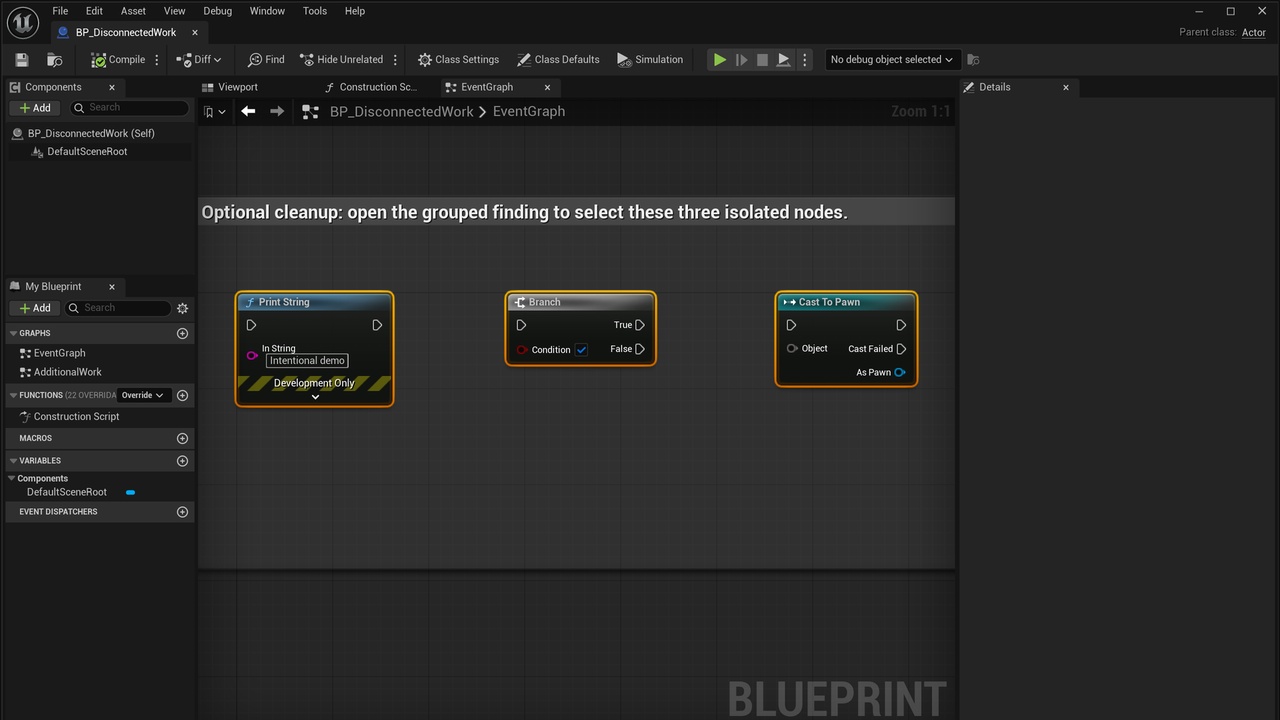Viewport: 1280px width, 720px height.
Task: Close the My Blueprint panel
Action: pyautogui.click(x=112, y=286)
